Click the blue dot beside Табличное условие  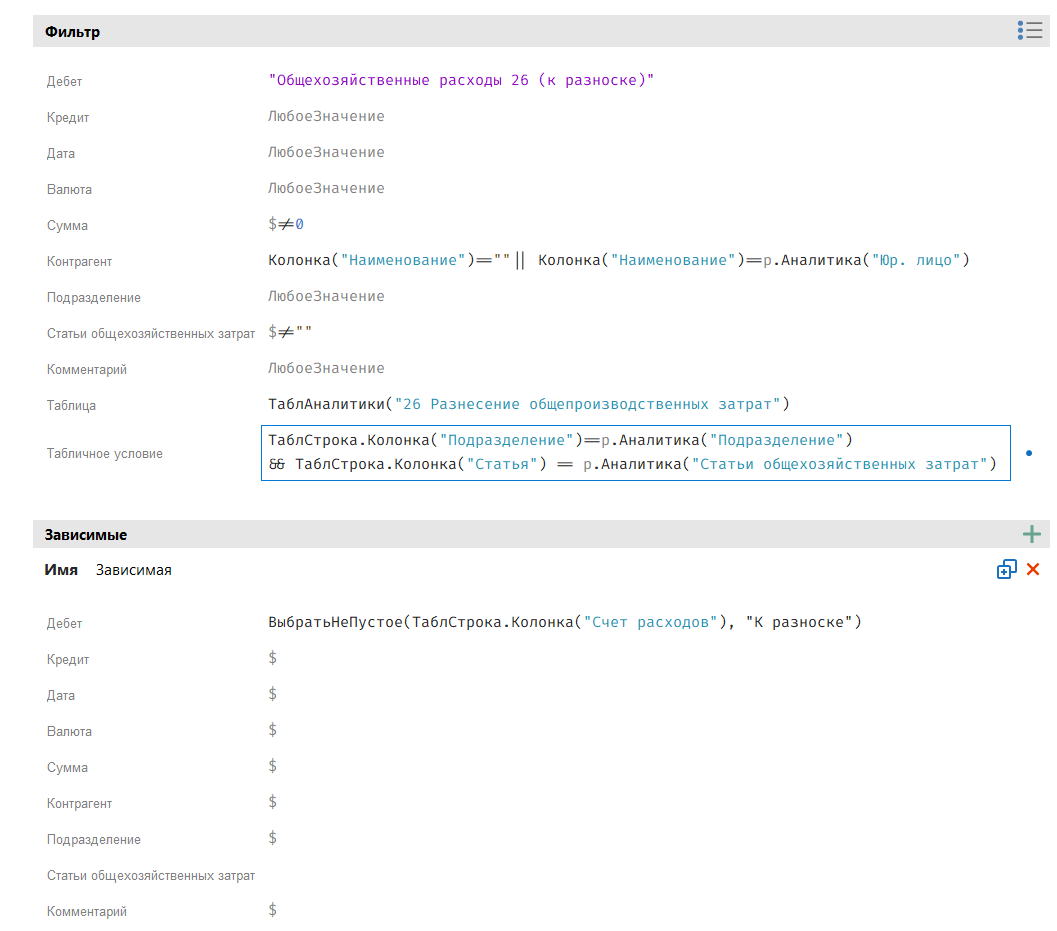(x=1029, y=453)
